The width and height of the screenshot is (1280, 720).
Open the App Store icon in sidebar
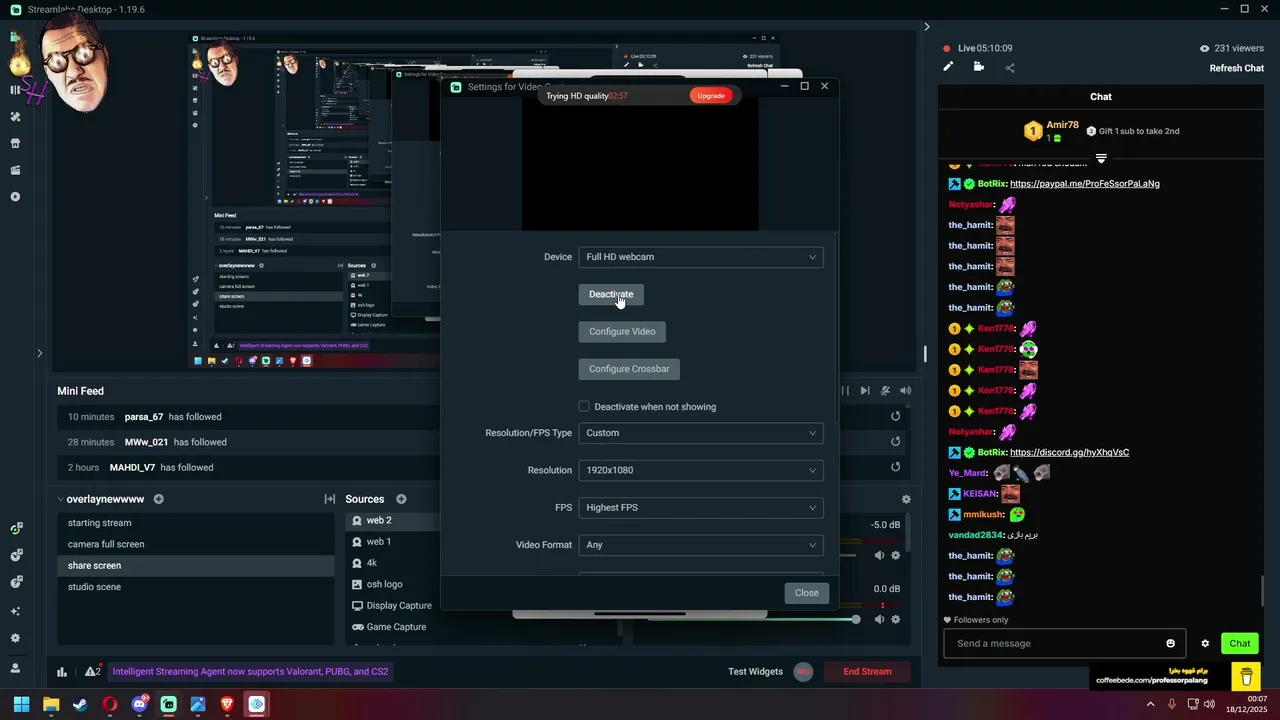15,143
